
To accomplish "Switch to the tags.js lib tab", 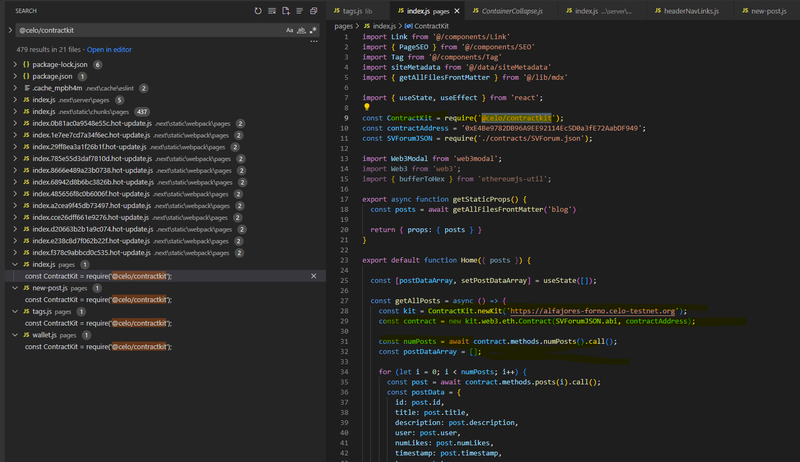I will coord(357,11).
